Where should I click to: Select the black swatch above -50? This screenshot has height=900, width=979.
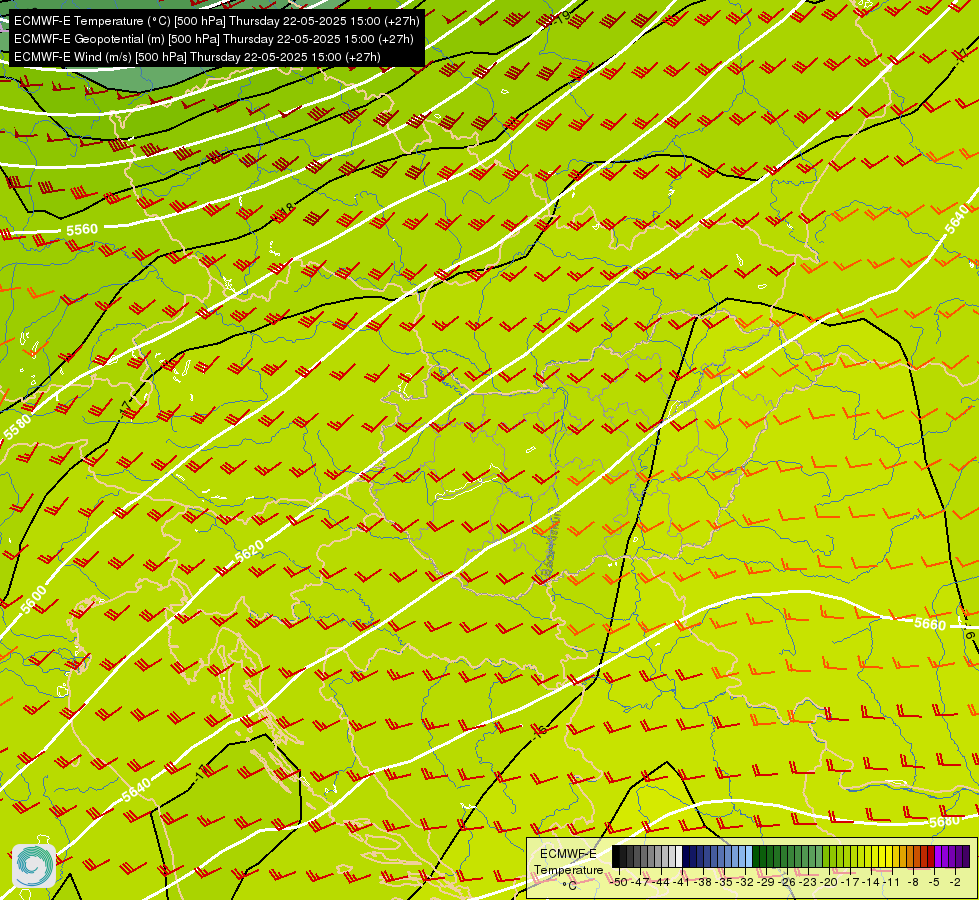point(616,856)
